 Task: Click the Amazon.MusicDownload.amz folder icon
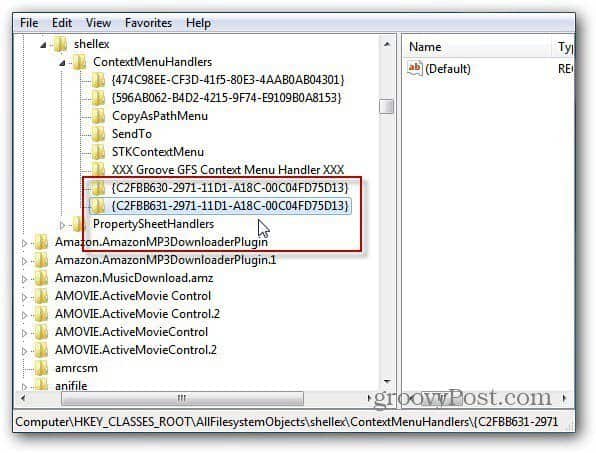pos(41,278)
